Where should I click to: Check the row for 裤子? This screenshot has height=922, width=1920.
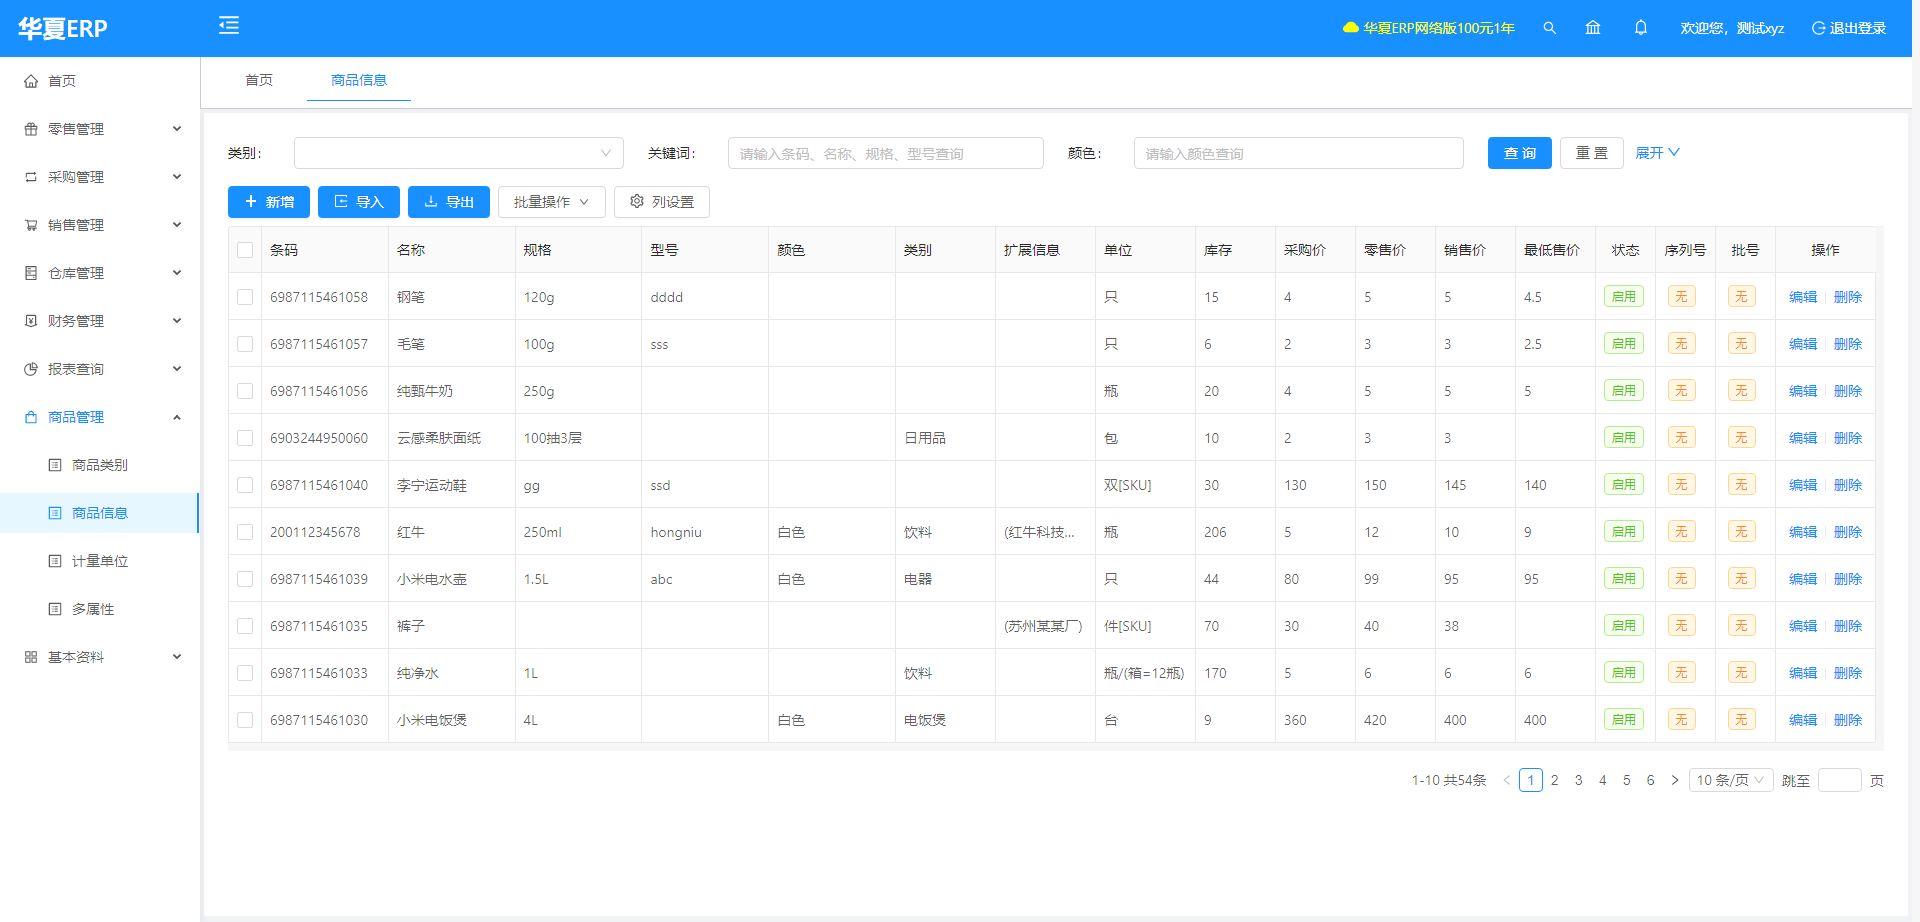[245, 626]
